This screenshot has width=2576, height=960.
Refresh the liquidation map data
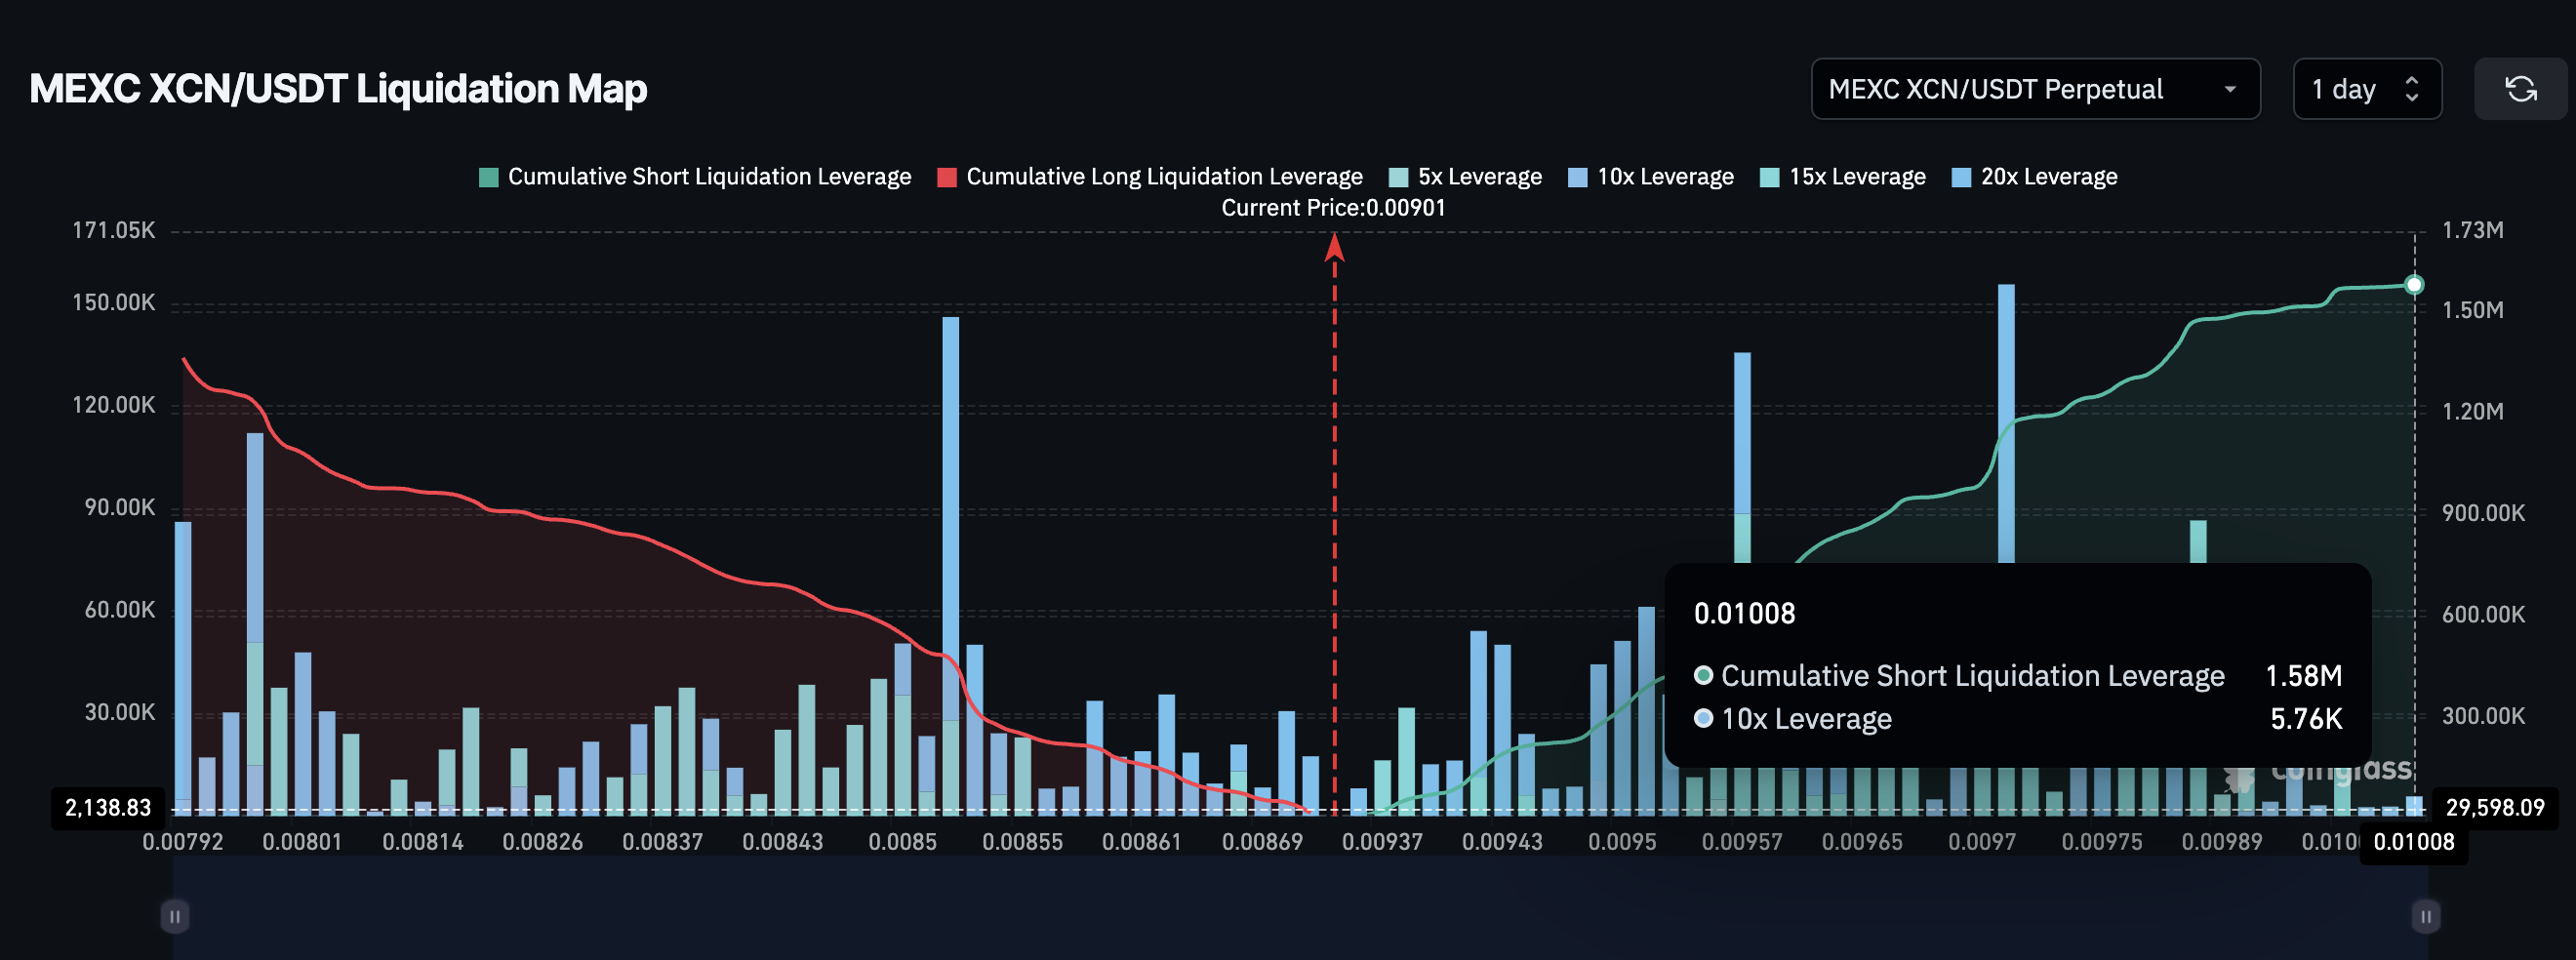[2520, 88]
